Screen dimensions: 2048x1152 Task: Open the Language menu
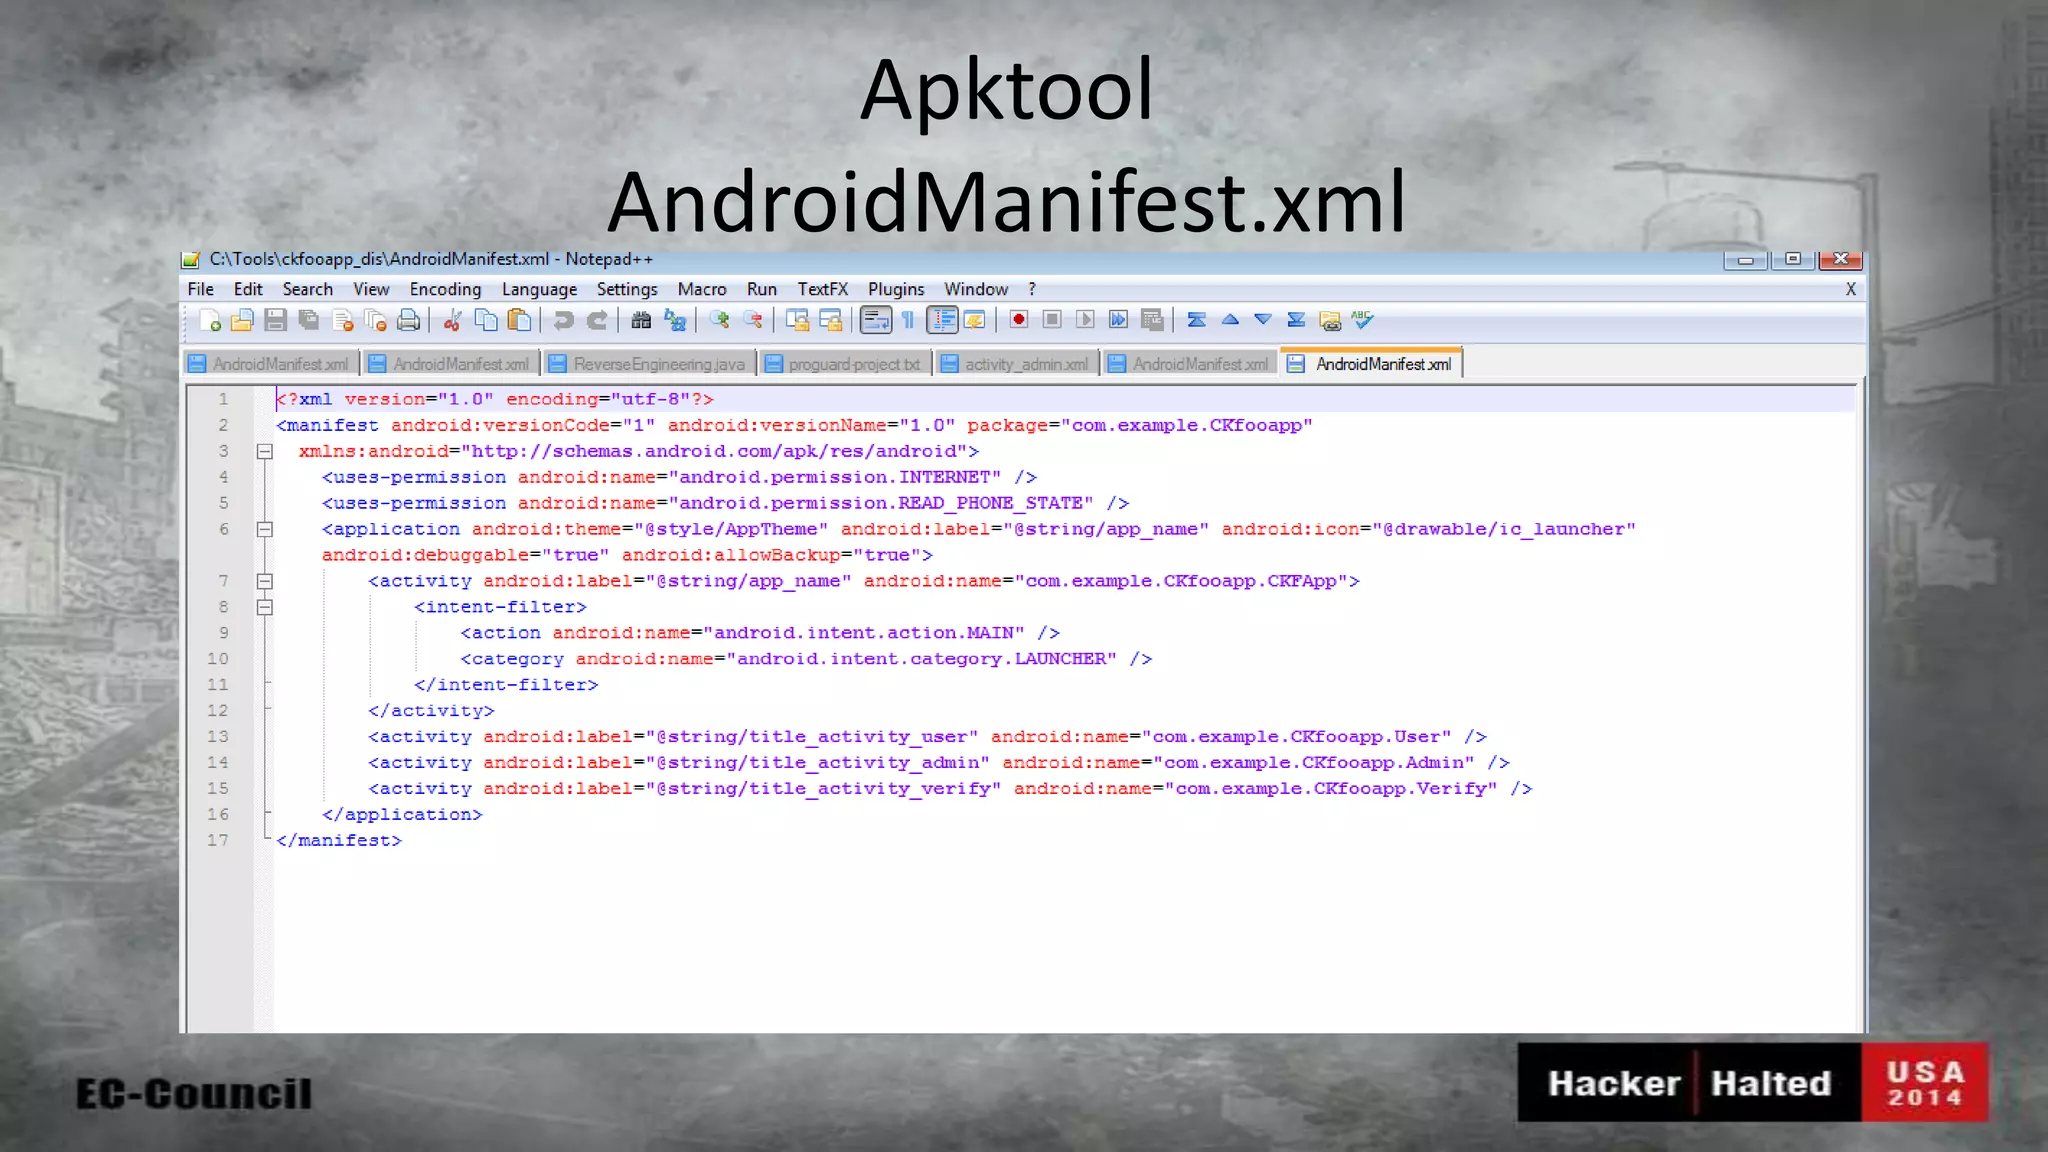[539, 289]
